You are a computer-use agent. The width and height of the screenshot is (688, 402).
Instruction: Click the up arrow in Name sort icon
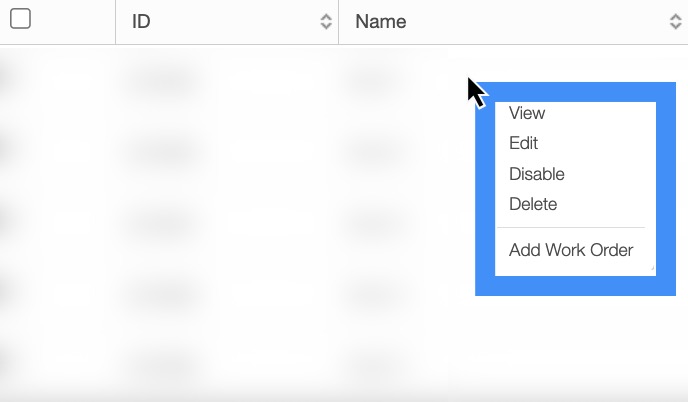675,17
